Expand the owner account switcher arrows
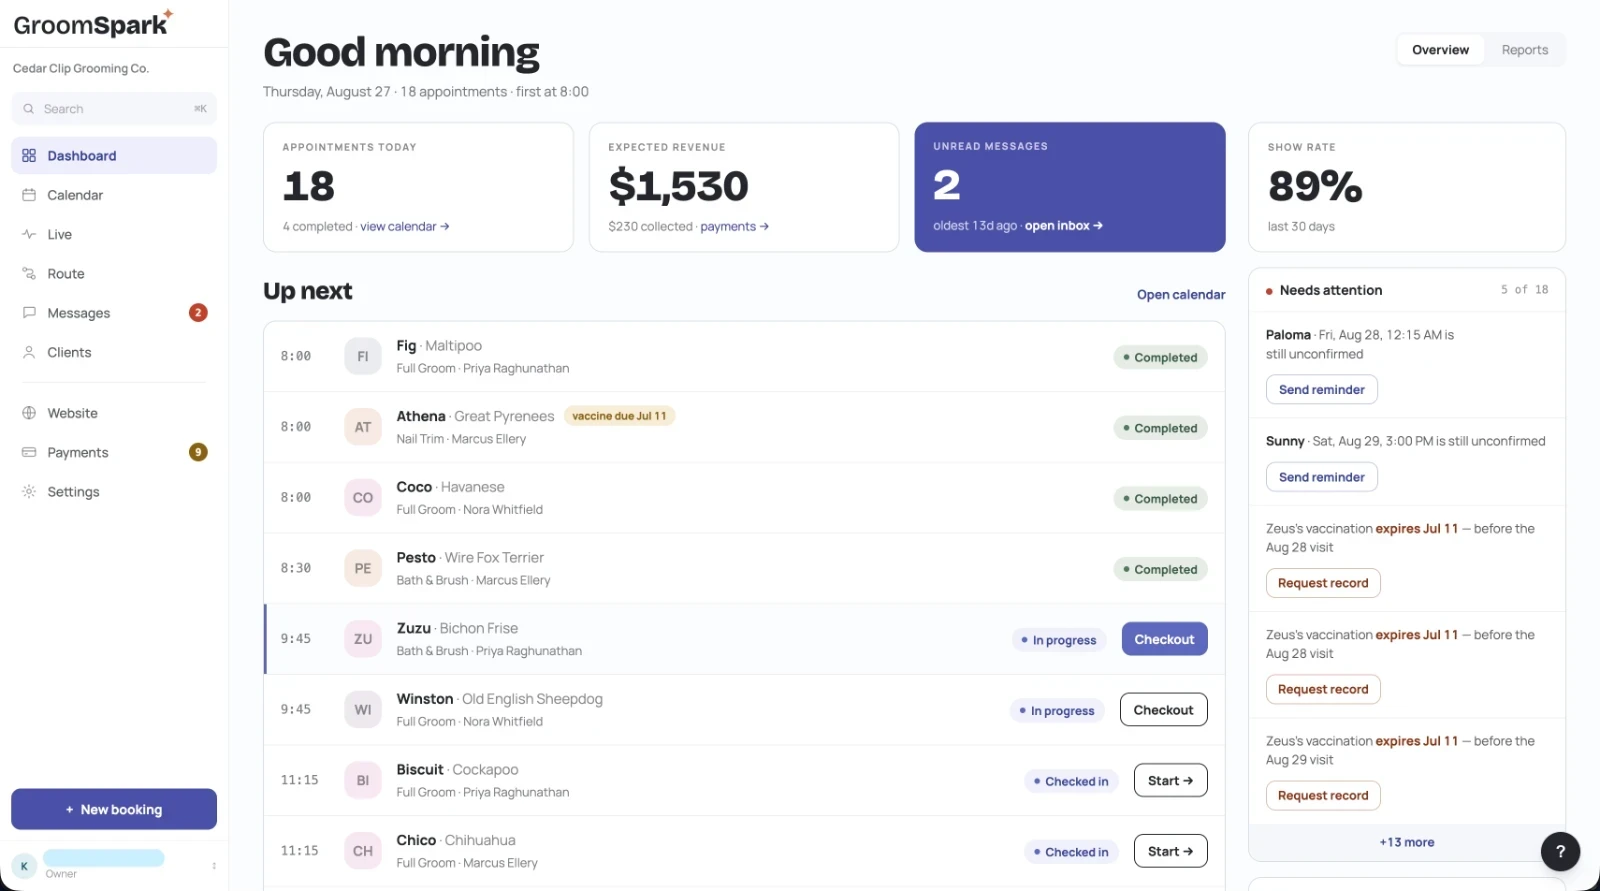Screen dimensions: 1600x891 (214, 866)
